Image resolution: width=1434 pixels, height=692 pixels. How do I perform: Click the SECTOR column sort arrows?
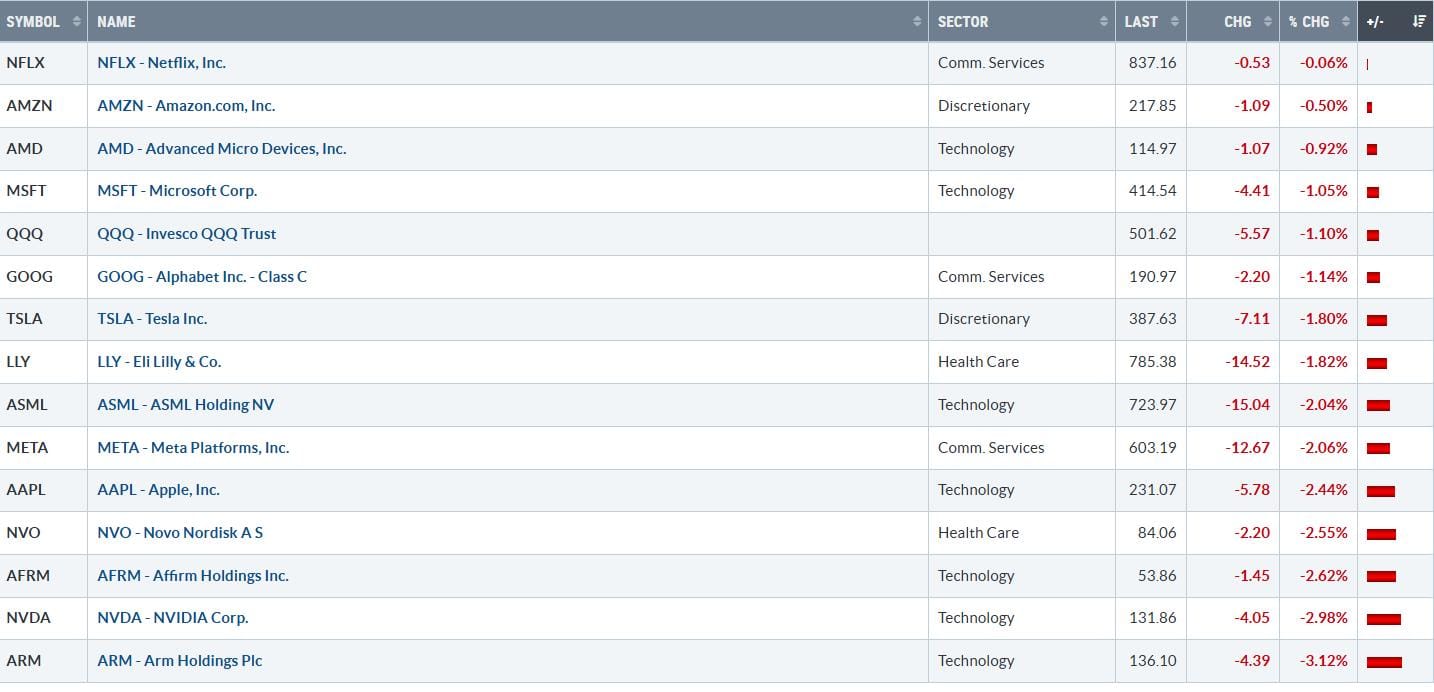pos(1103,21)
